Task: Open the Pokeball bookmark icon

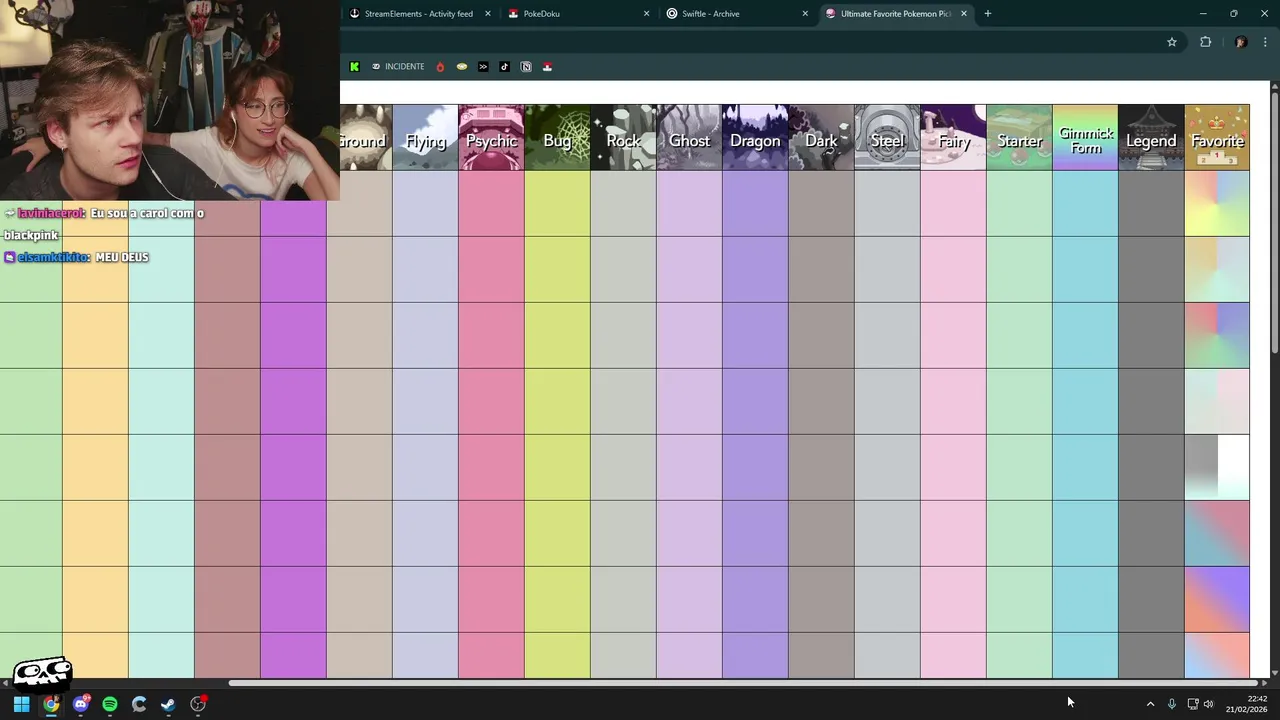Action: 547,67
